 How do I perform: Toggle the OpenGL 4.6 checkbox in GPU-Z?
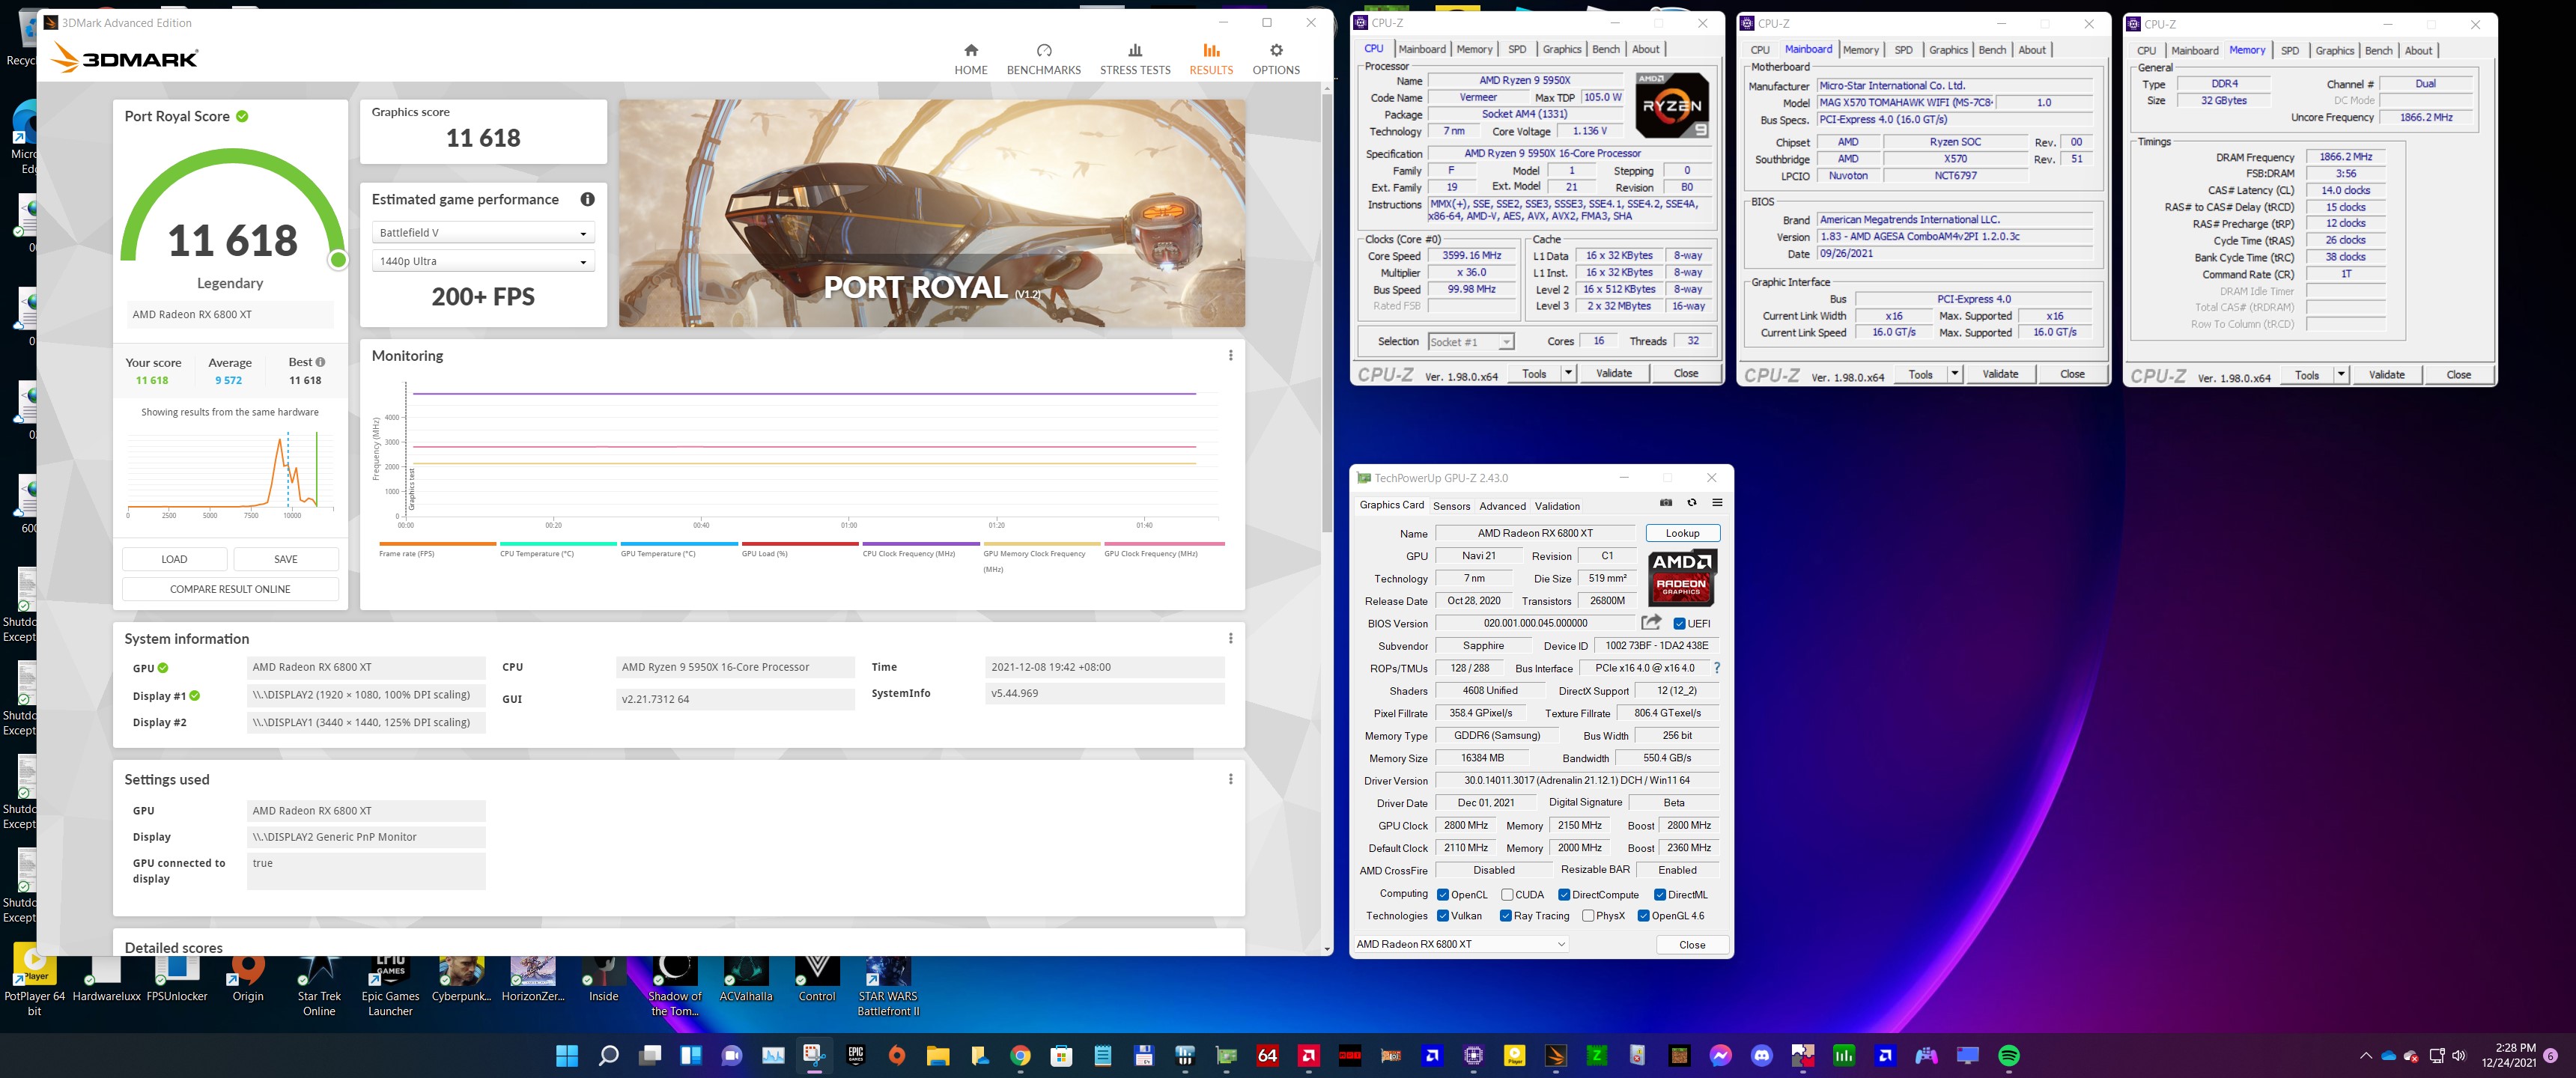coord(1643,916)
